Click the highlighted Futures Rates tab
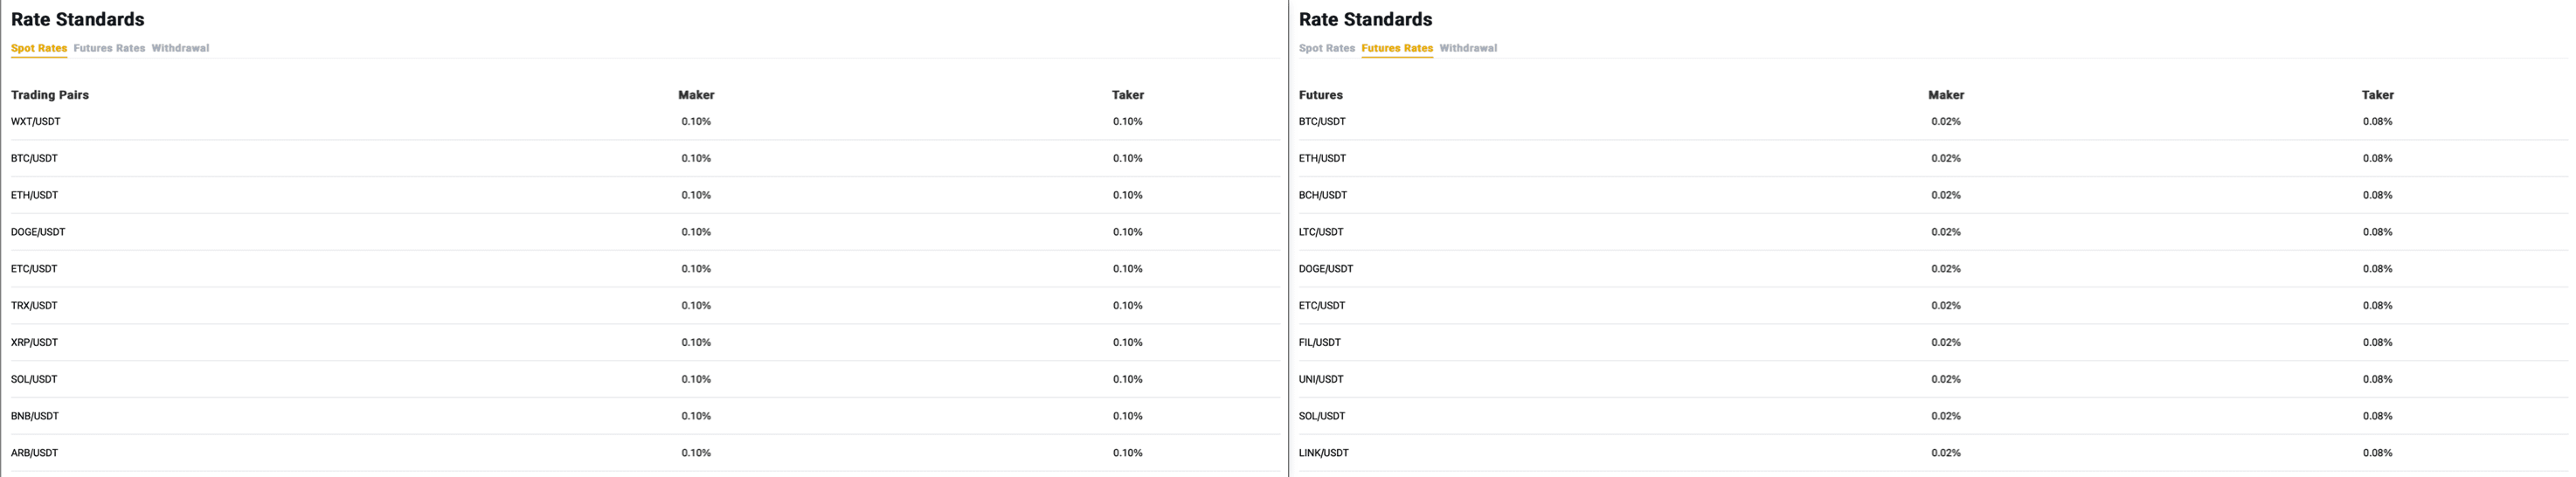Viewport: 2576px width, 477px height. click(x=1396, y=48)
